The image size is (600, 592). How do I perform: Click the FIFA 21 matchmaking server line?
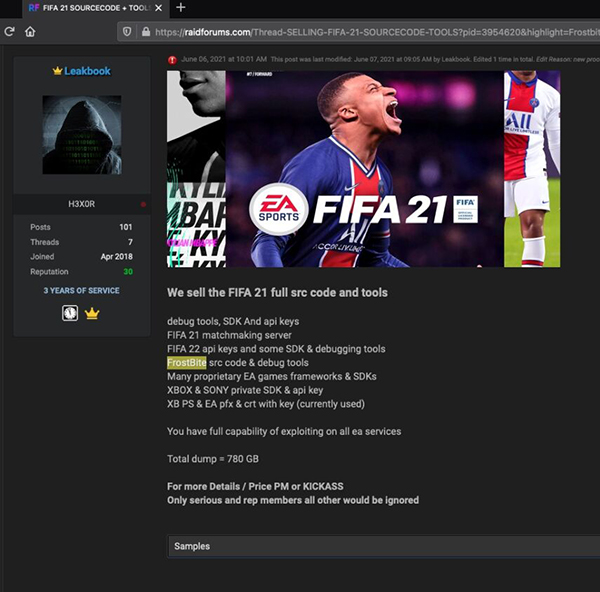(x=229, y=335)
